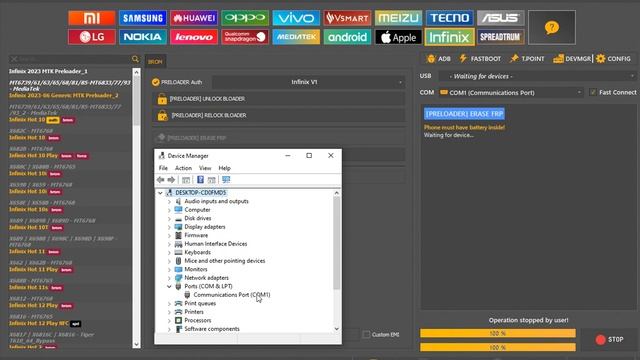The height and width of the screenshot is (360, 640).
Task: Choose the Nokia brand logo
Action: tap(143, 37)
